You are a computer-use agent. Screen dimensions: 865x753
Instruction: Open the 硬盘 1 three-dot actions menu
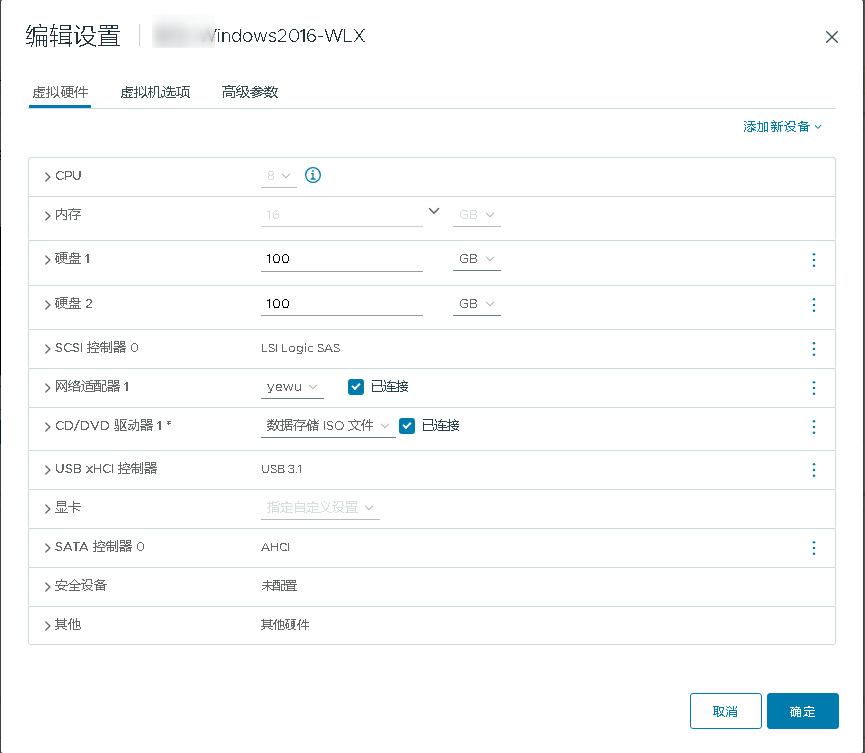coord(813,260)
